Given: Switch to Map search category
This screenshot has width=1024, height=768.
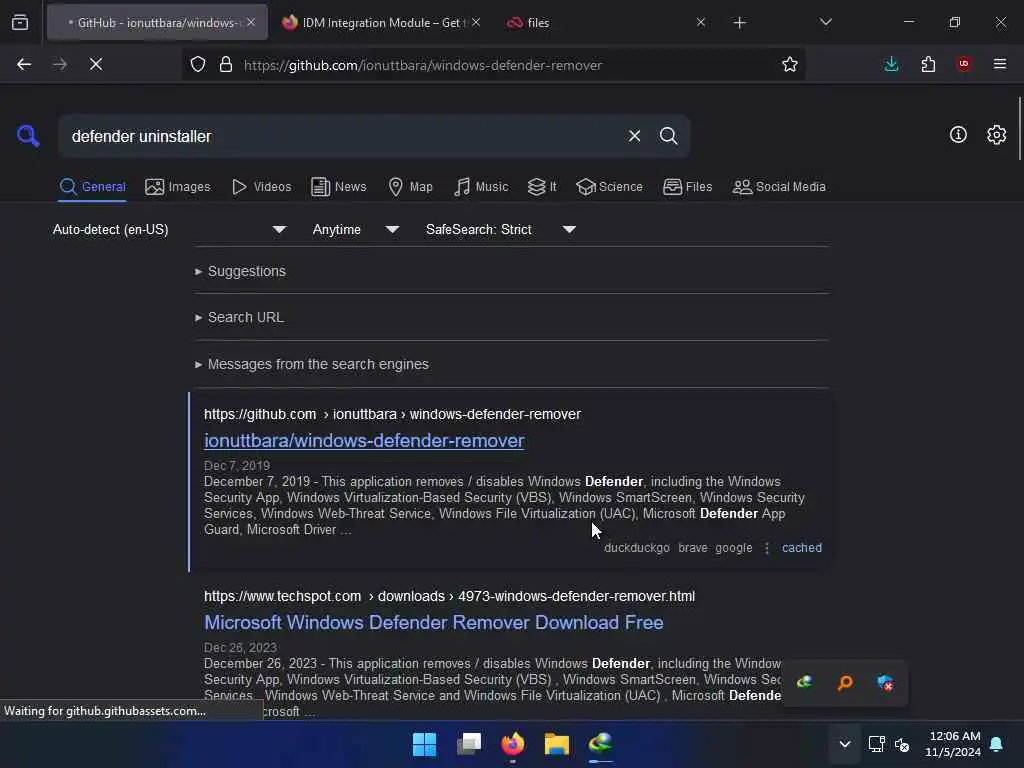Looking at the screenshot, I should (x=410, y=187).
